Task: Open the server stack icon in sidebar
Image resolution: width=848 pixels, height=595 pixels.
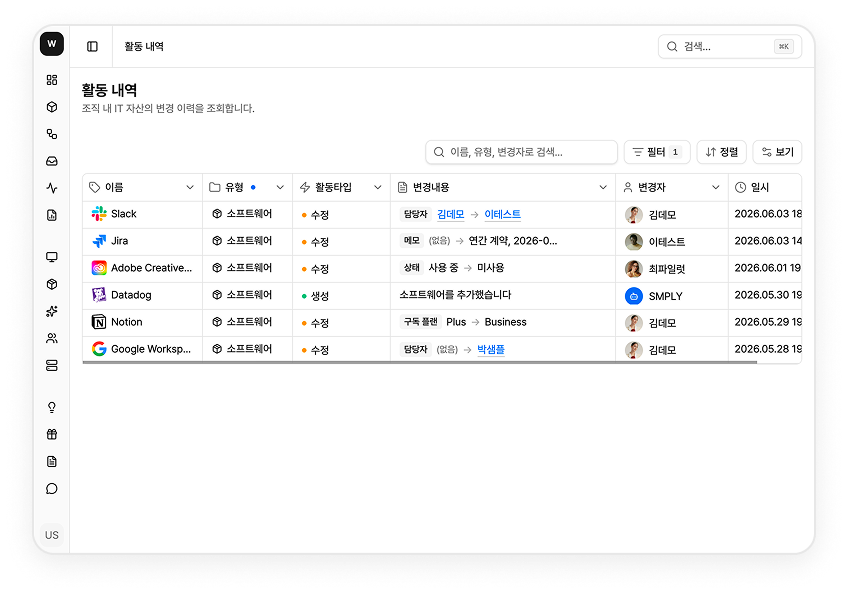Action: (x=52, y=366)
